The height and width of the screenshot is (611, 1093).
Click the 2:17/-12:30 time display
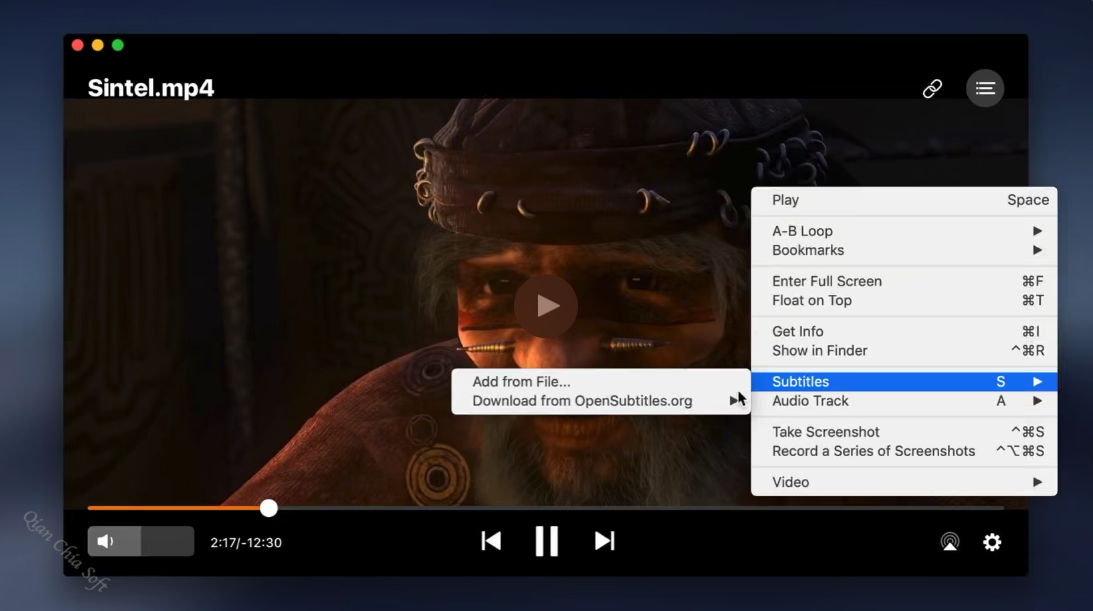pyautogui.click(x=246, y=542)
